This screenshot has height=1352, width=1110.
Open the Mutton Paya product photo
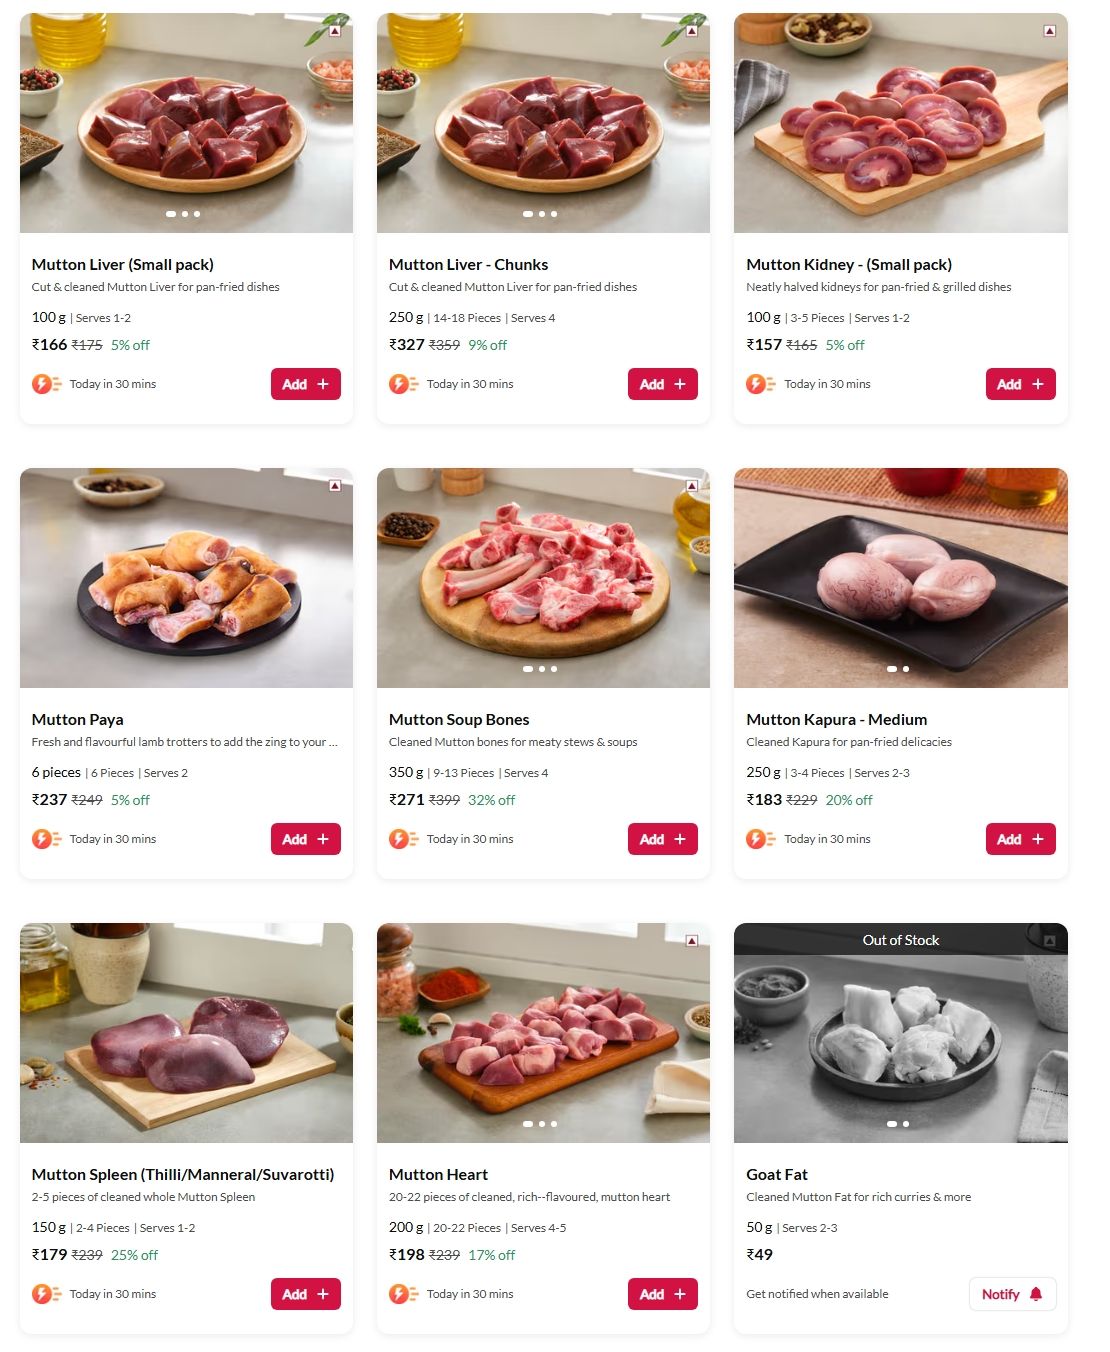pos(186,578)
